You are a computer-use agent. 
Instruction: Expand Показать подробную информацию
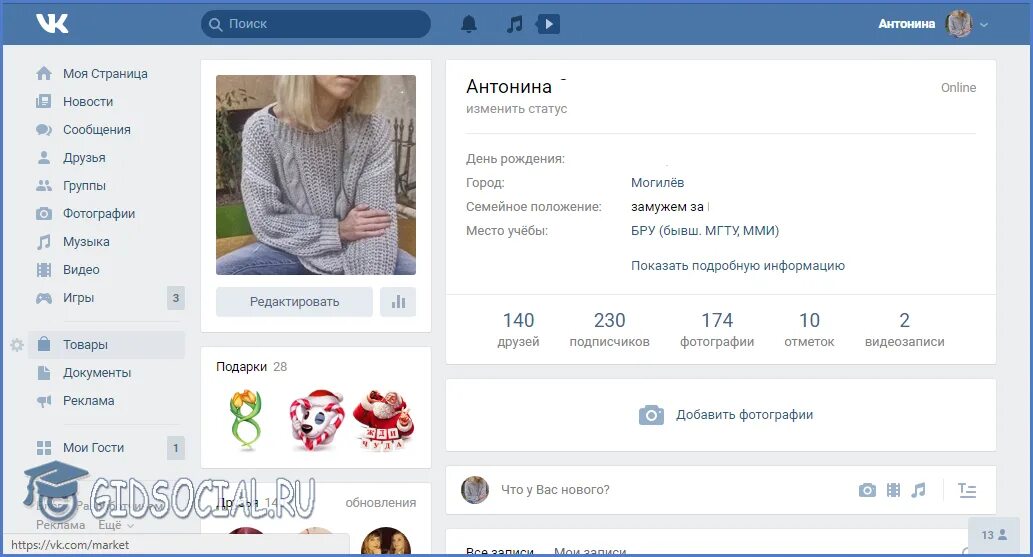pyautogui.click(x=738, y=266)
